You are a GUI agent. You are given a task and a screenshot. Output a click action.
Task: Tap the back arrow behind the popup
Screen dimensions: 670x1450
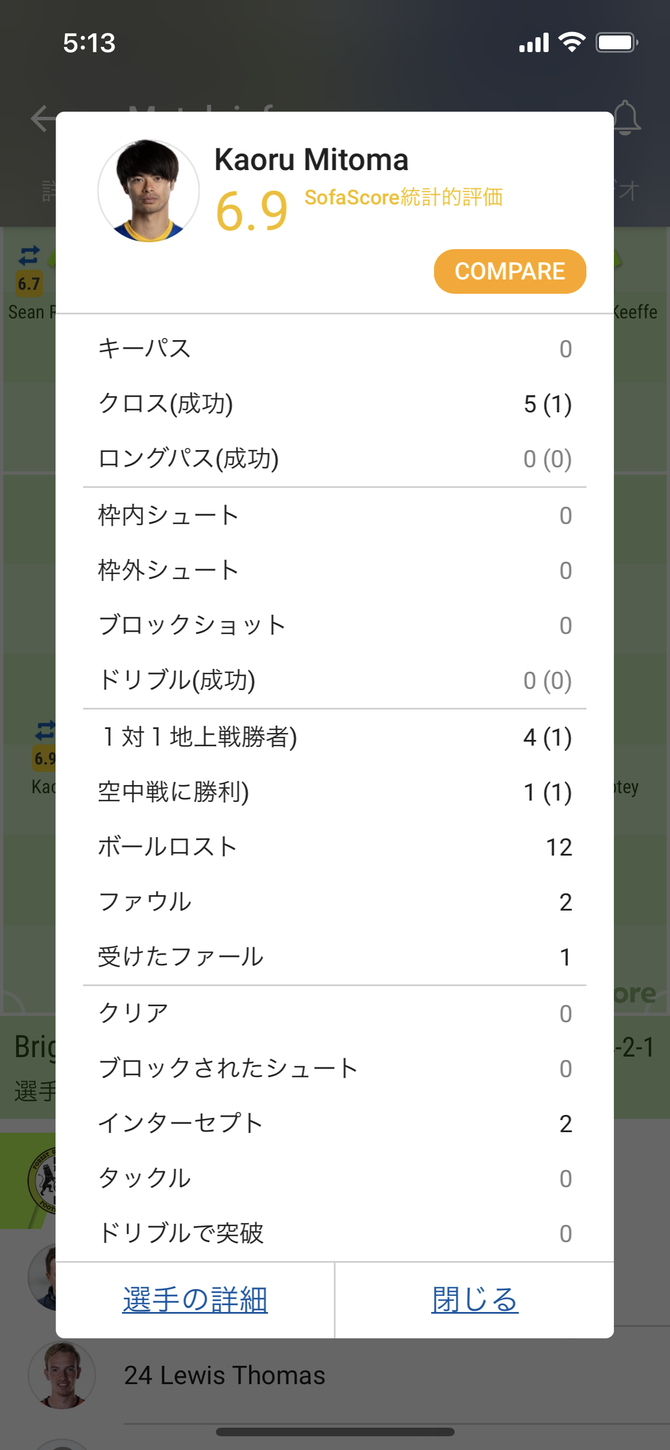(x=42, y=119)
